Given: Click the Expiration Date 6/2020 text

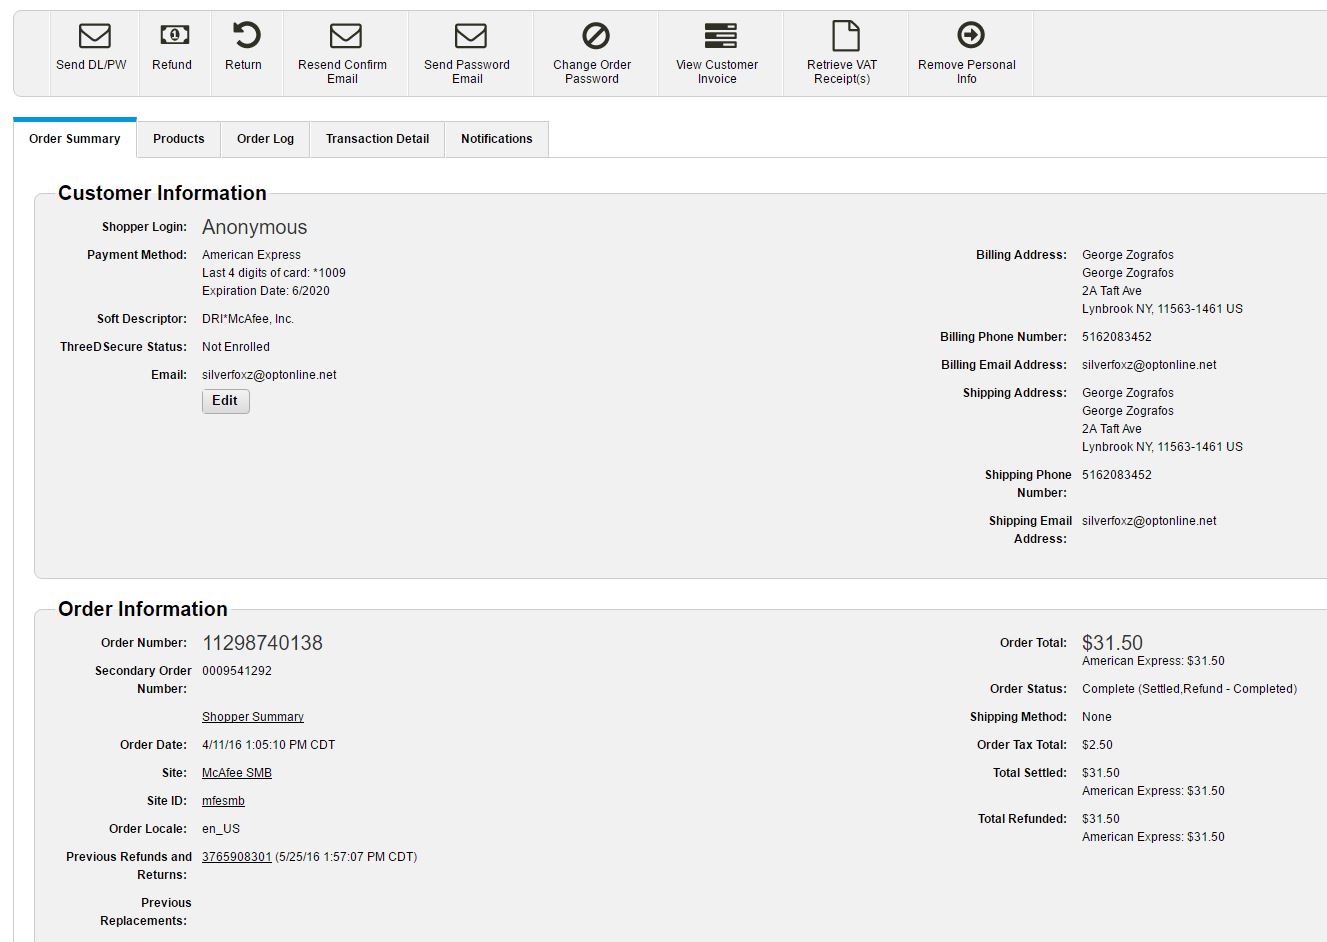Looking at the screenshot, I should click(x=266, y=291).
